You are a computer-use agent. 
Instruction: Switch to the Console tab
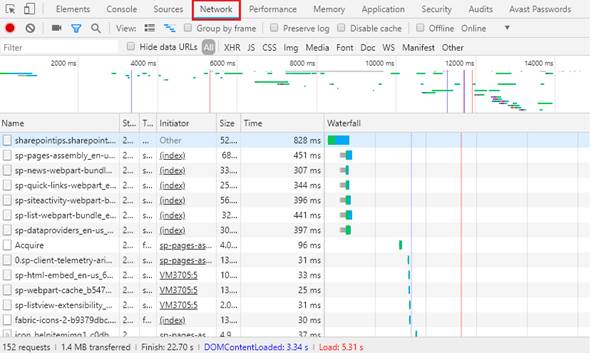(122, 9)
